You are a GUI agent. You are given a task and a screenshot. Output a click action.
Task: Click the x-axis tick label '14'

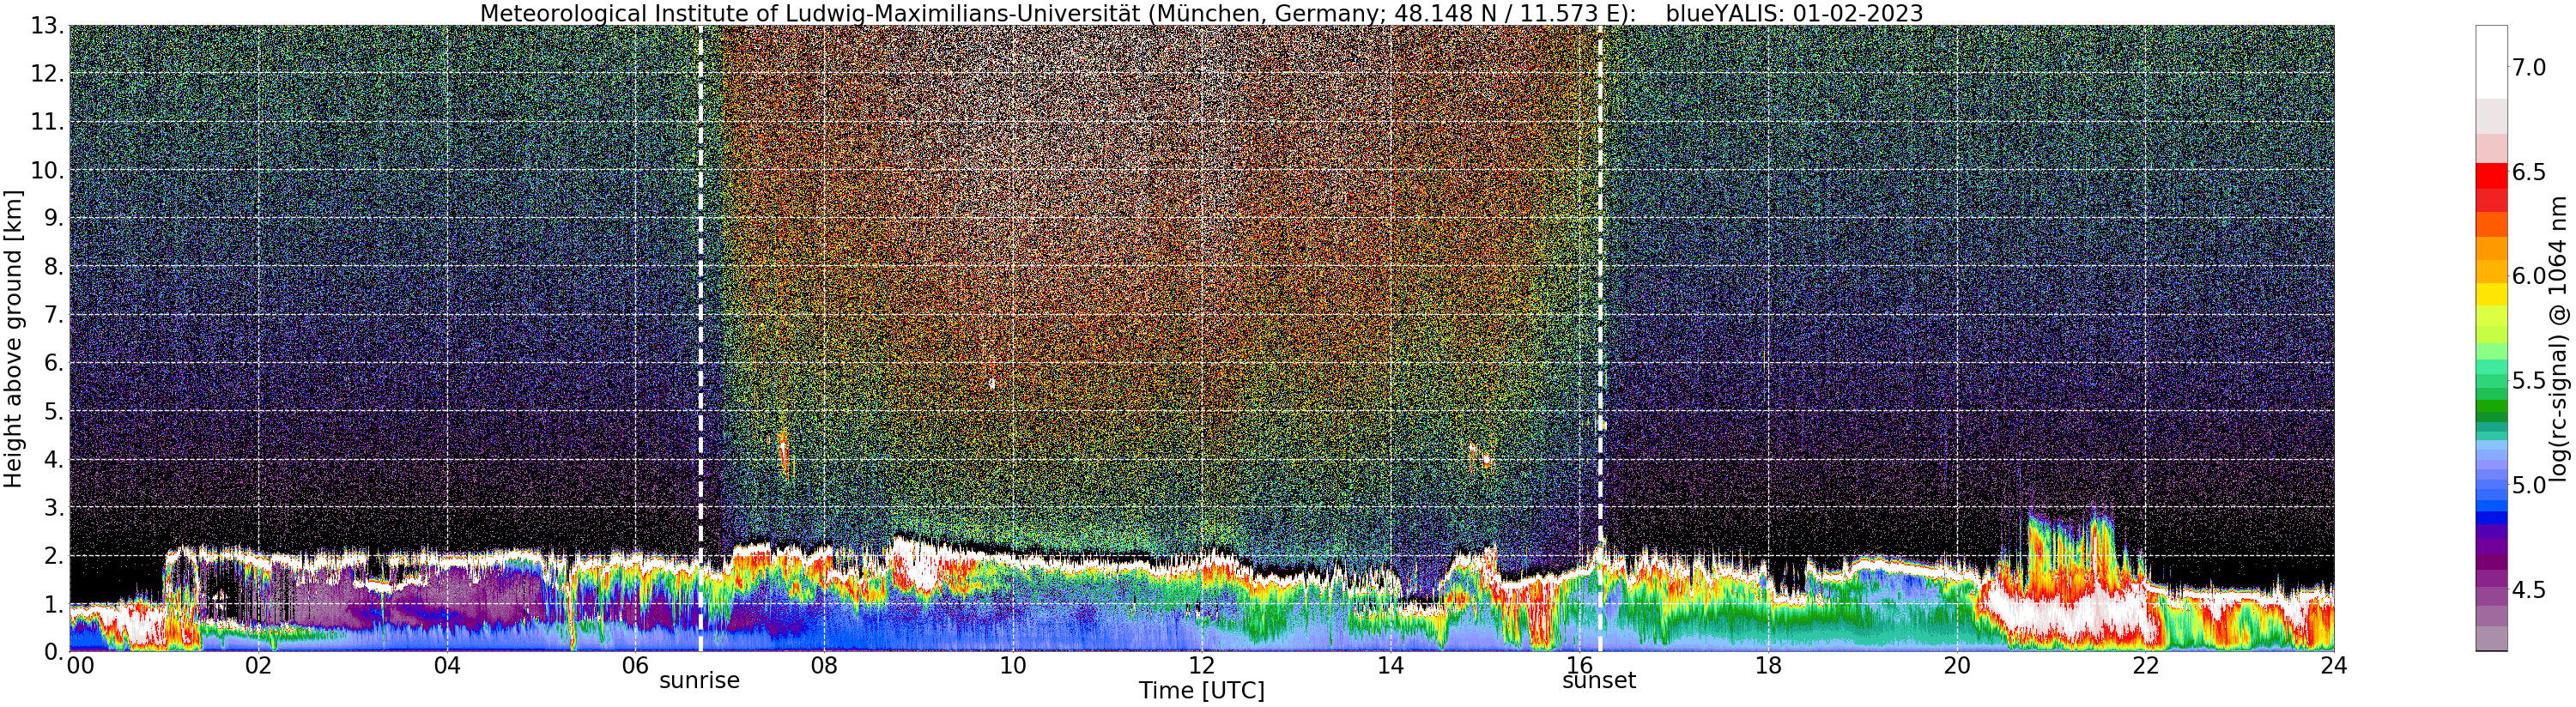(1390, 666)
